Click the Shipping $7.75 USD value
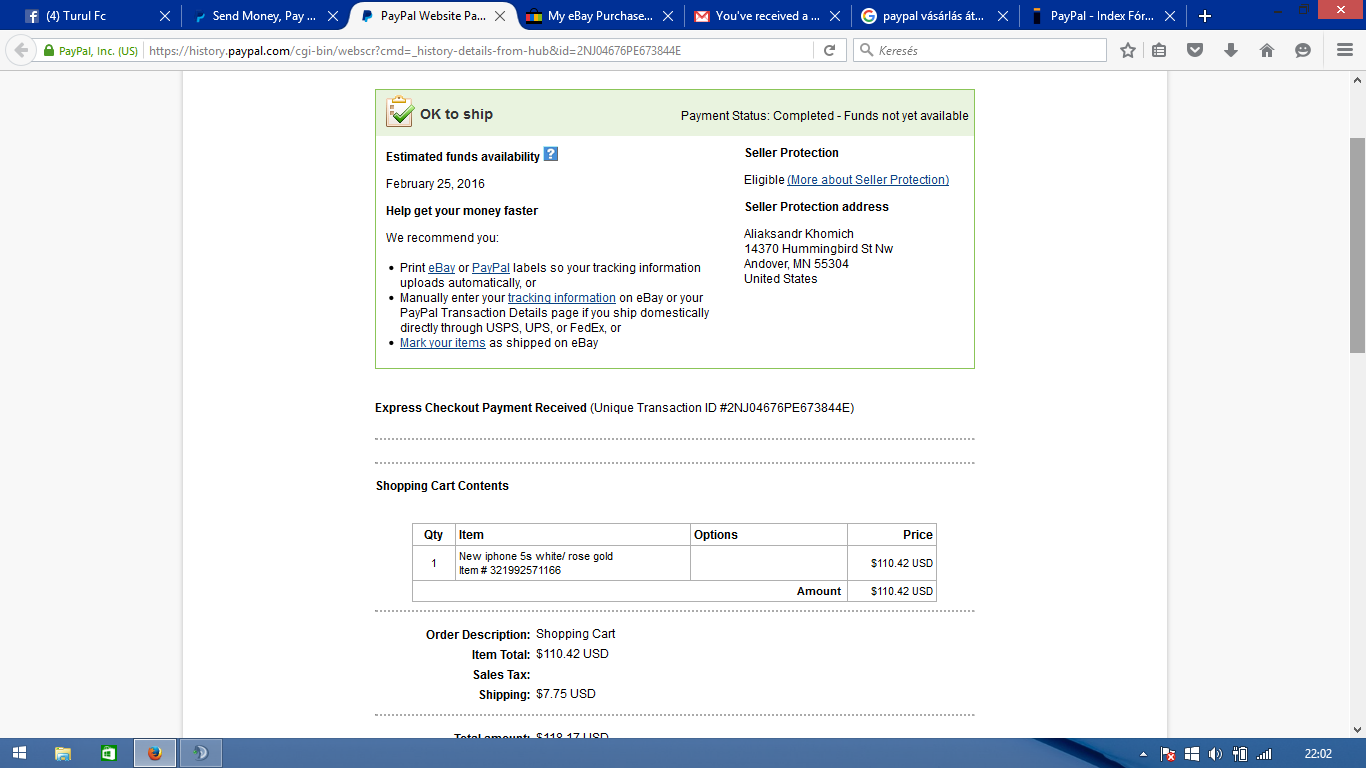 [x=566, y=694]
